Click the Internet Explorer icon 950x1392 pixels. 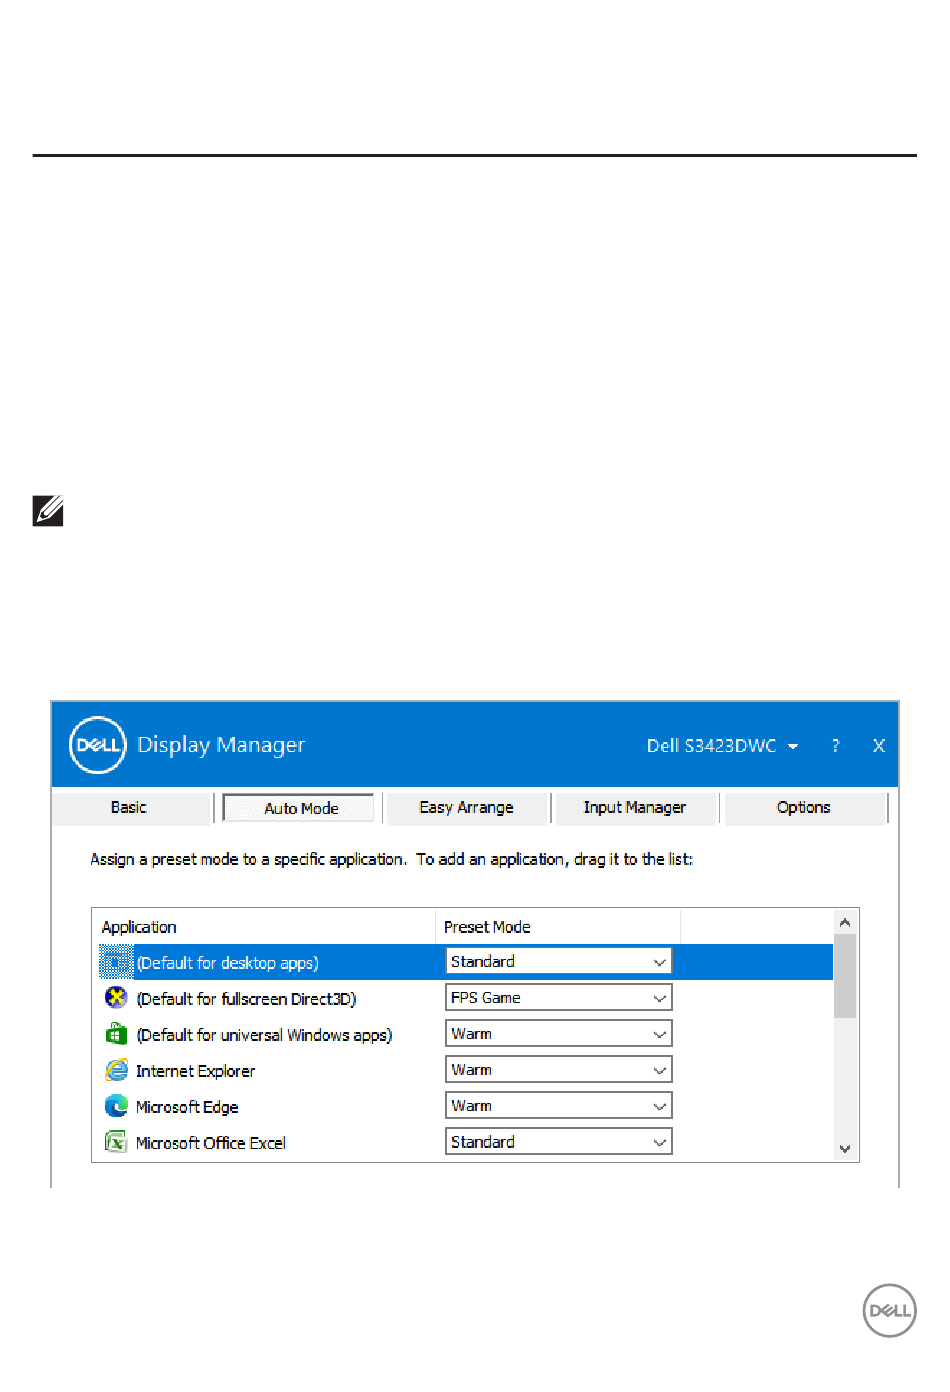[116, 1070]
